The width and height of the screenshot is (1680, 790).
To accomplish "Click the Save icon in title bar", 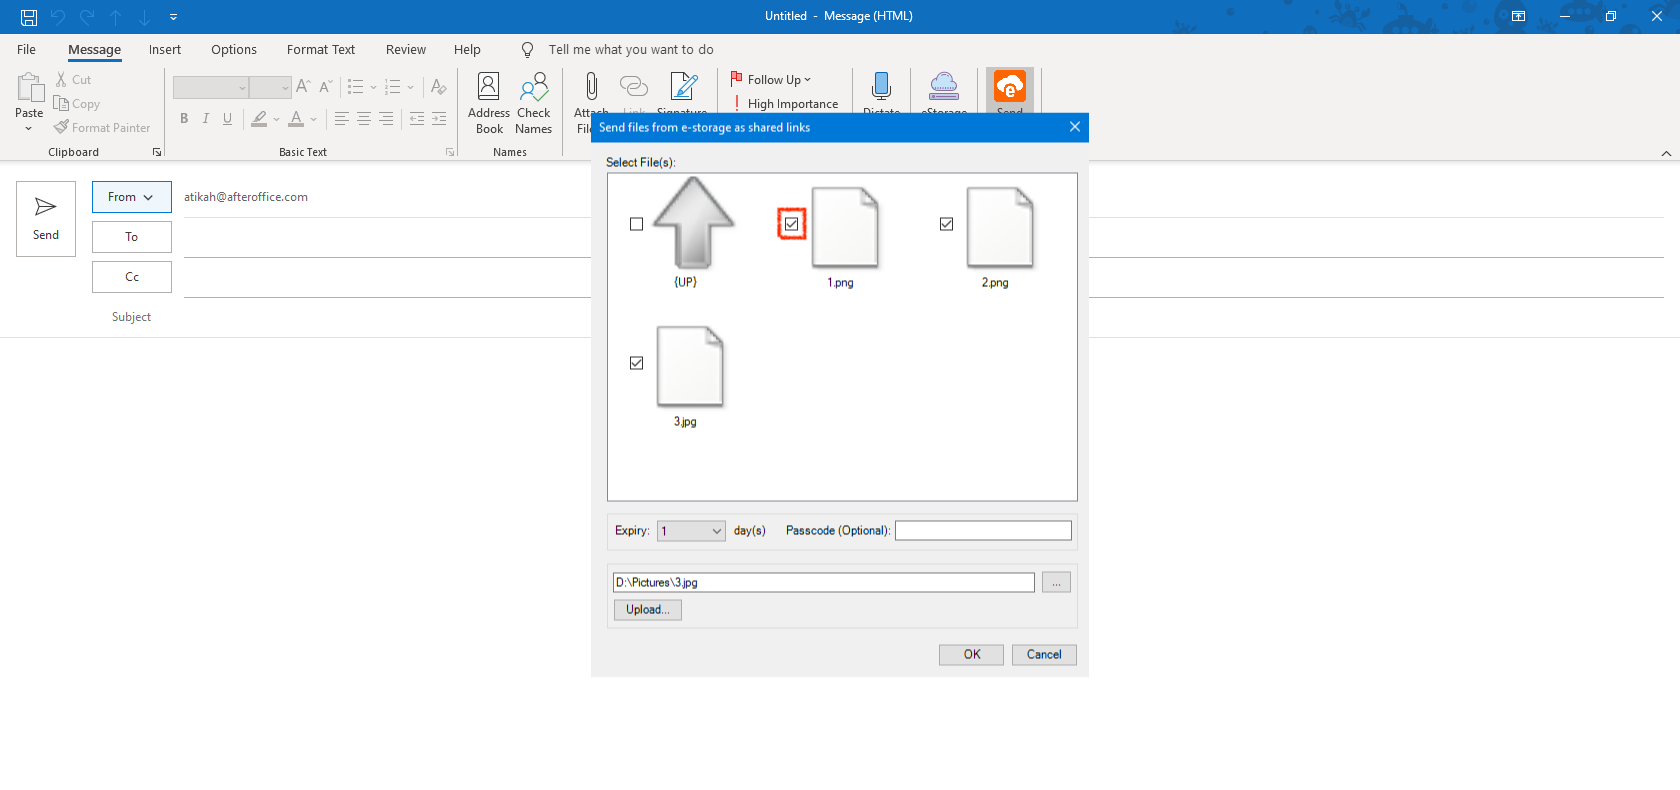I will pos(29,17).
